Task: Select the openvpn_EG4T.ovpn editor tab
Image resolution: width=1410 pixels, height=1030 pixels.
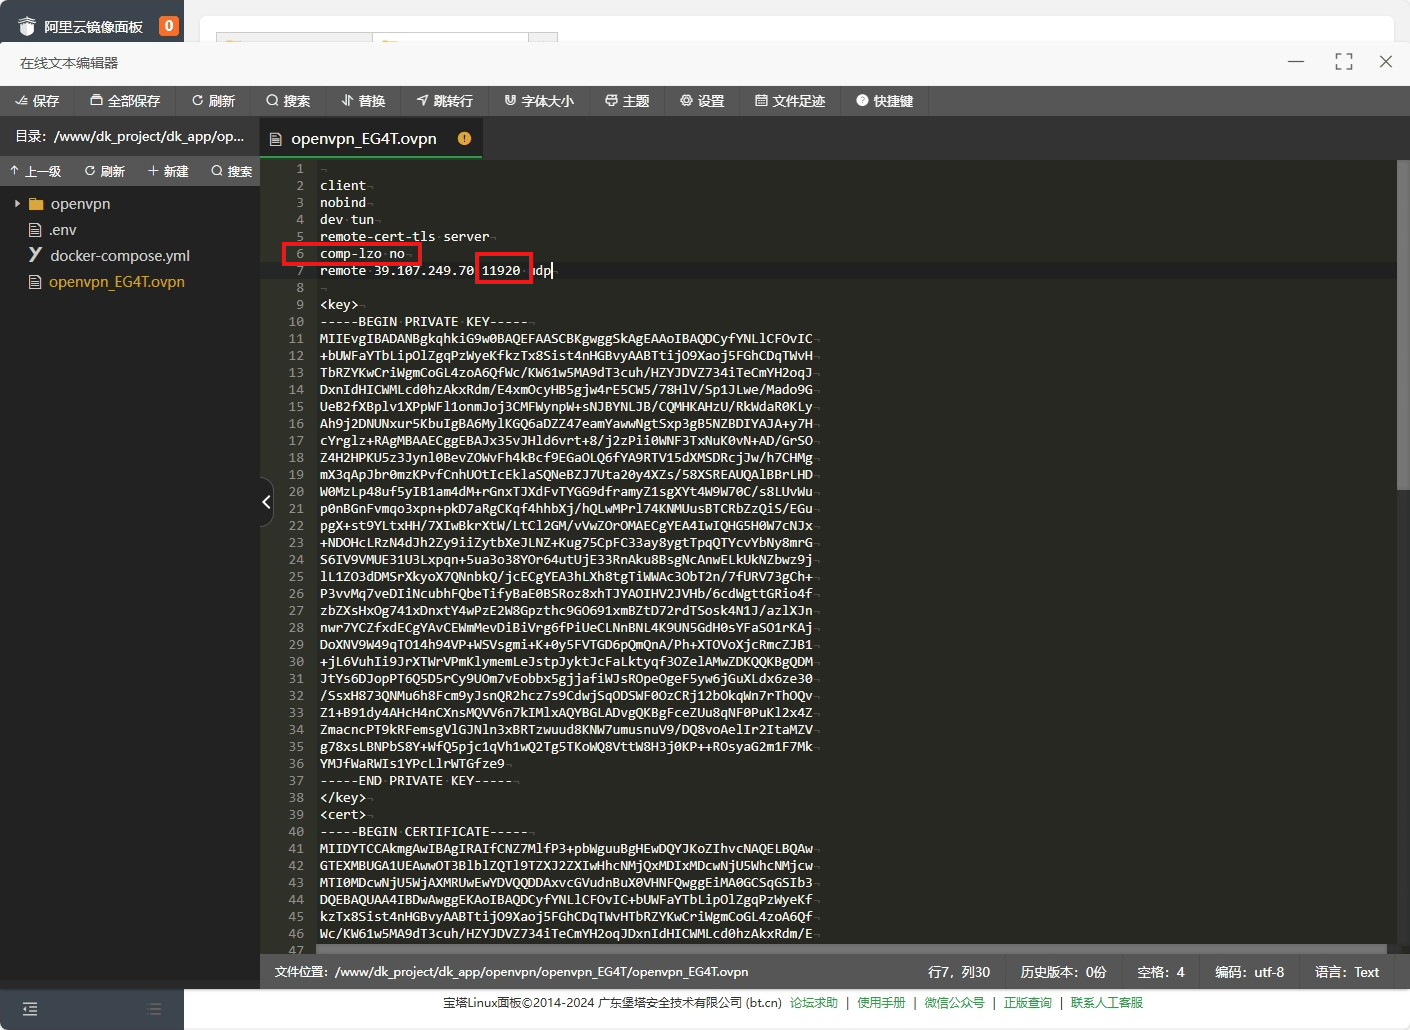Action: [363, 139]
